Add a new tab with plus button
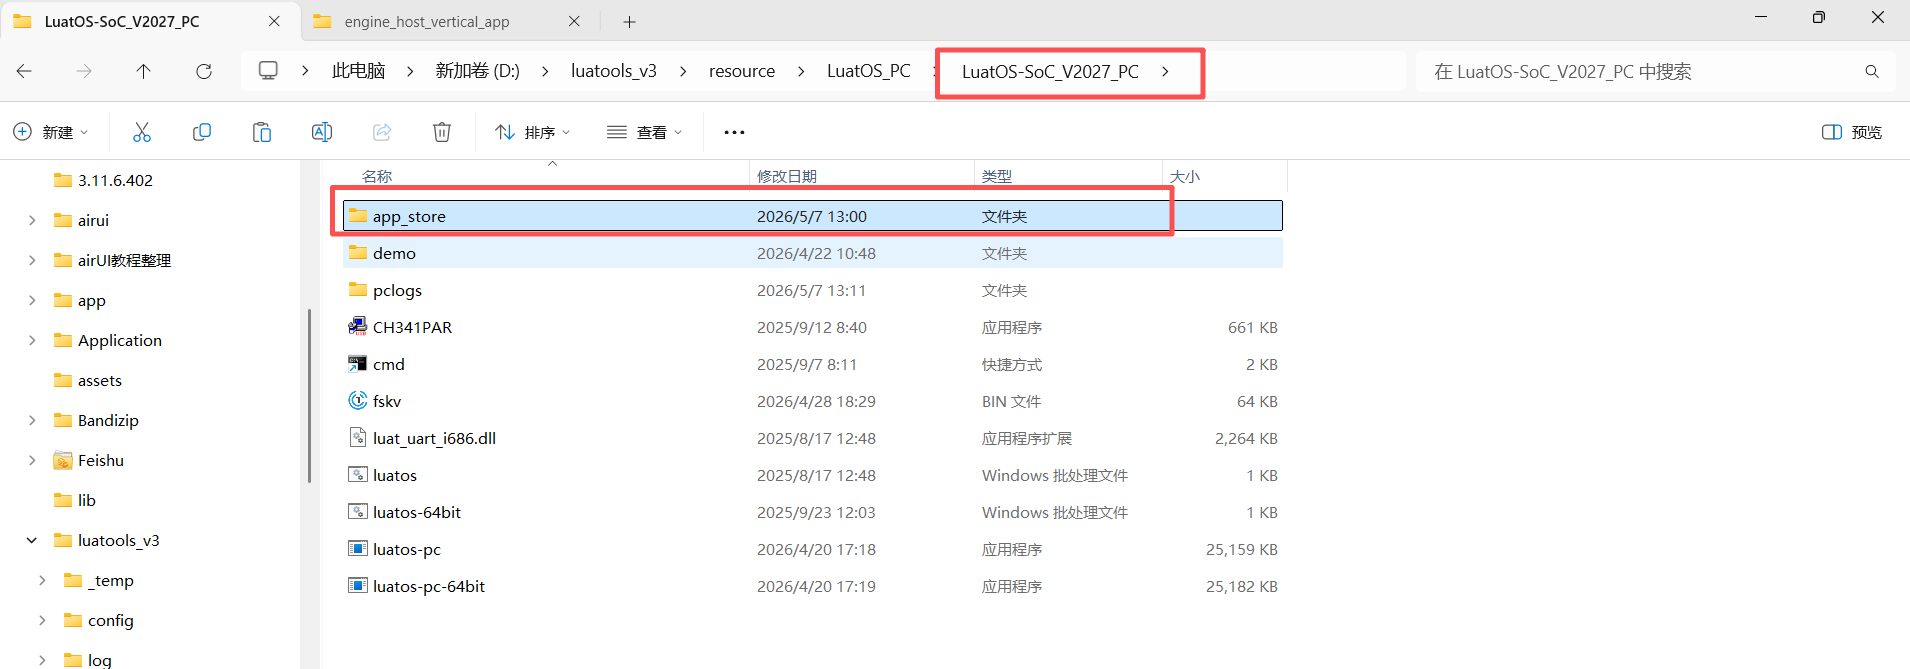Viewport: 1910px width, 669px height. (629, 21)
